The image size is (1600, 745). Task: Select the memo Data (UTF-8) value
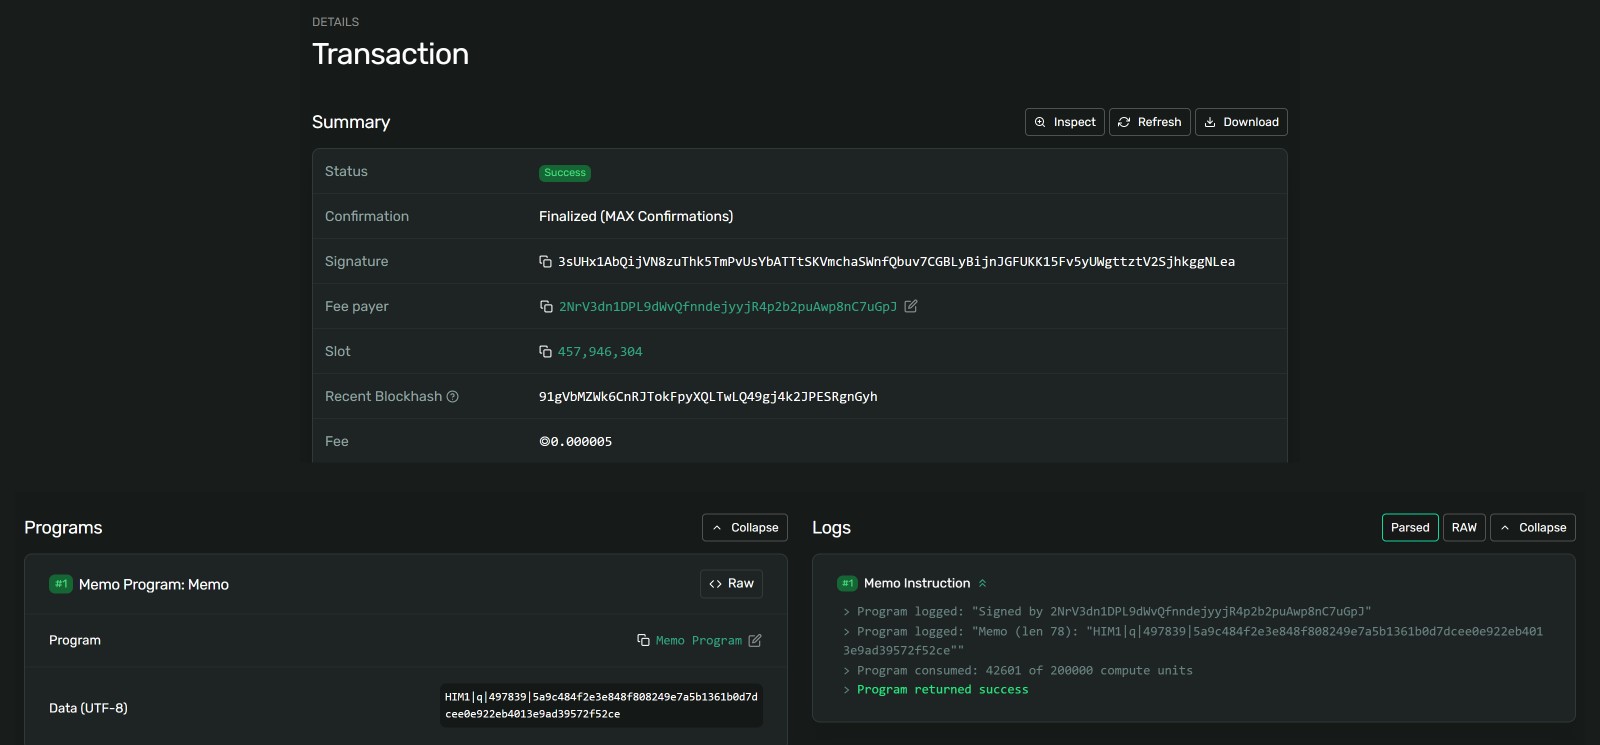(x=601, y=705)
